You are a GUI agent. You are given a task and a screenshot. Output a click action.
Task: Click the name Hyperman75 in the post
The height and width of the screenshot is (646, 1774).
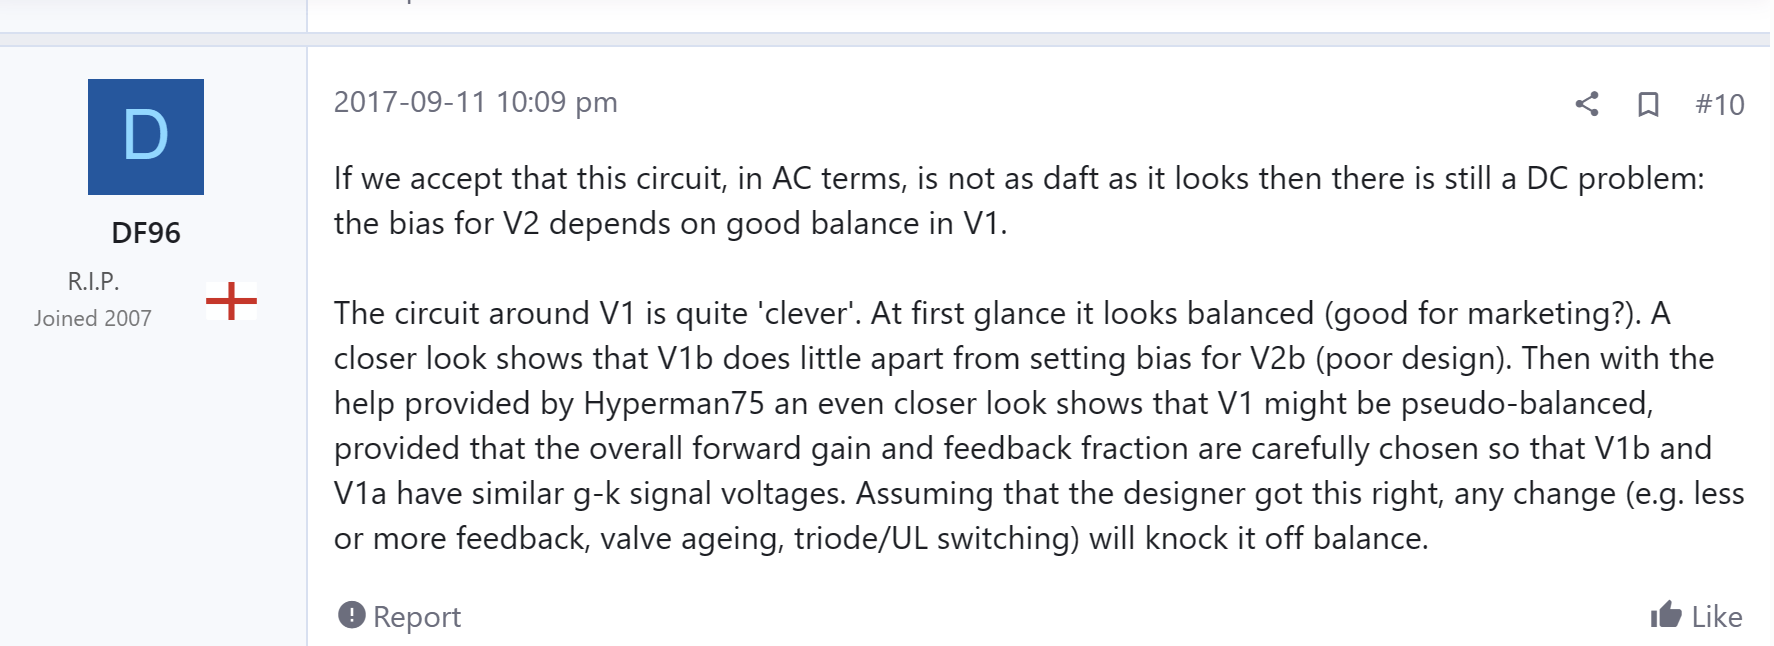(674, 403)
